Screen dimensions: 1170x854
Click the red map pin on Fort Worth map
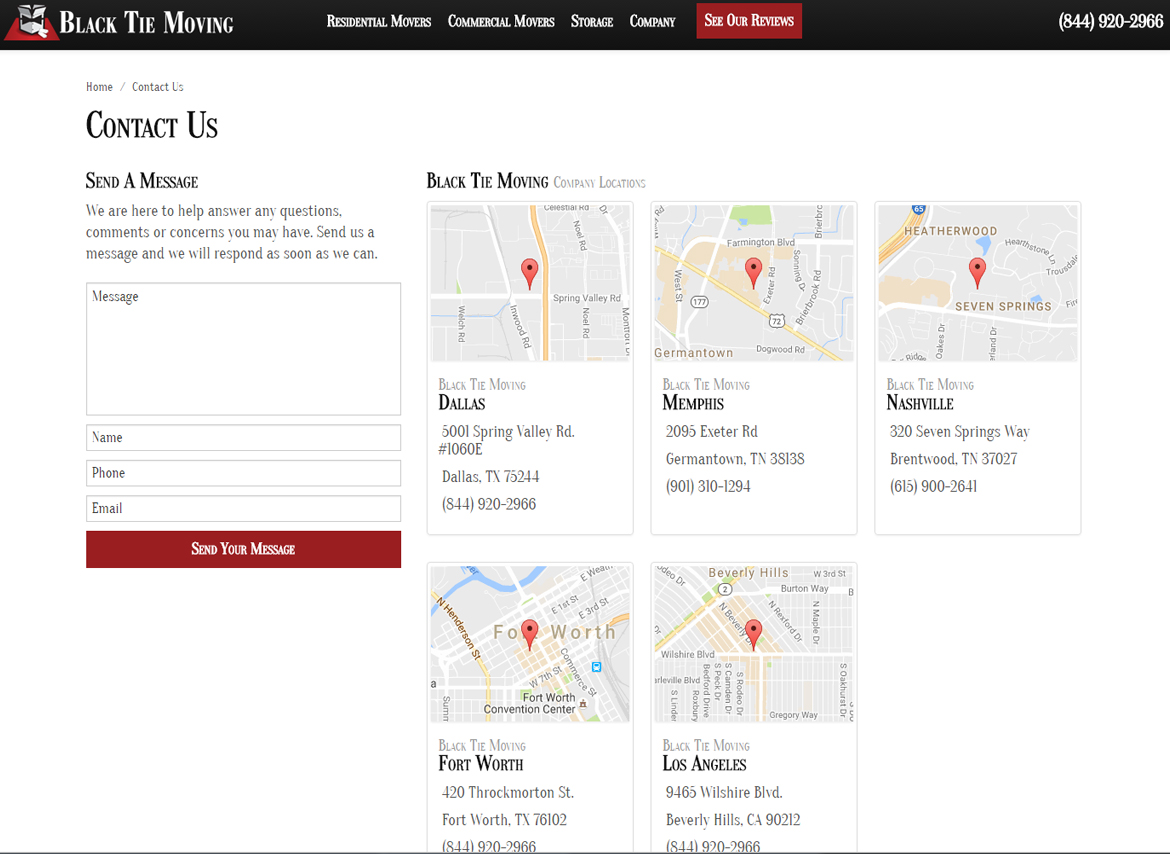pos(529,635)
